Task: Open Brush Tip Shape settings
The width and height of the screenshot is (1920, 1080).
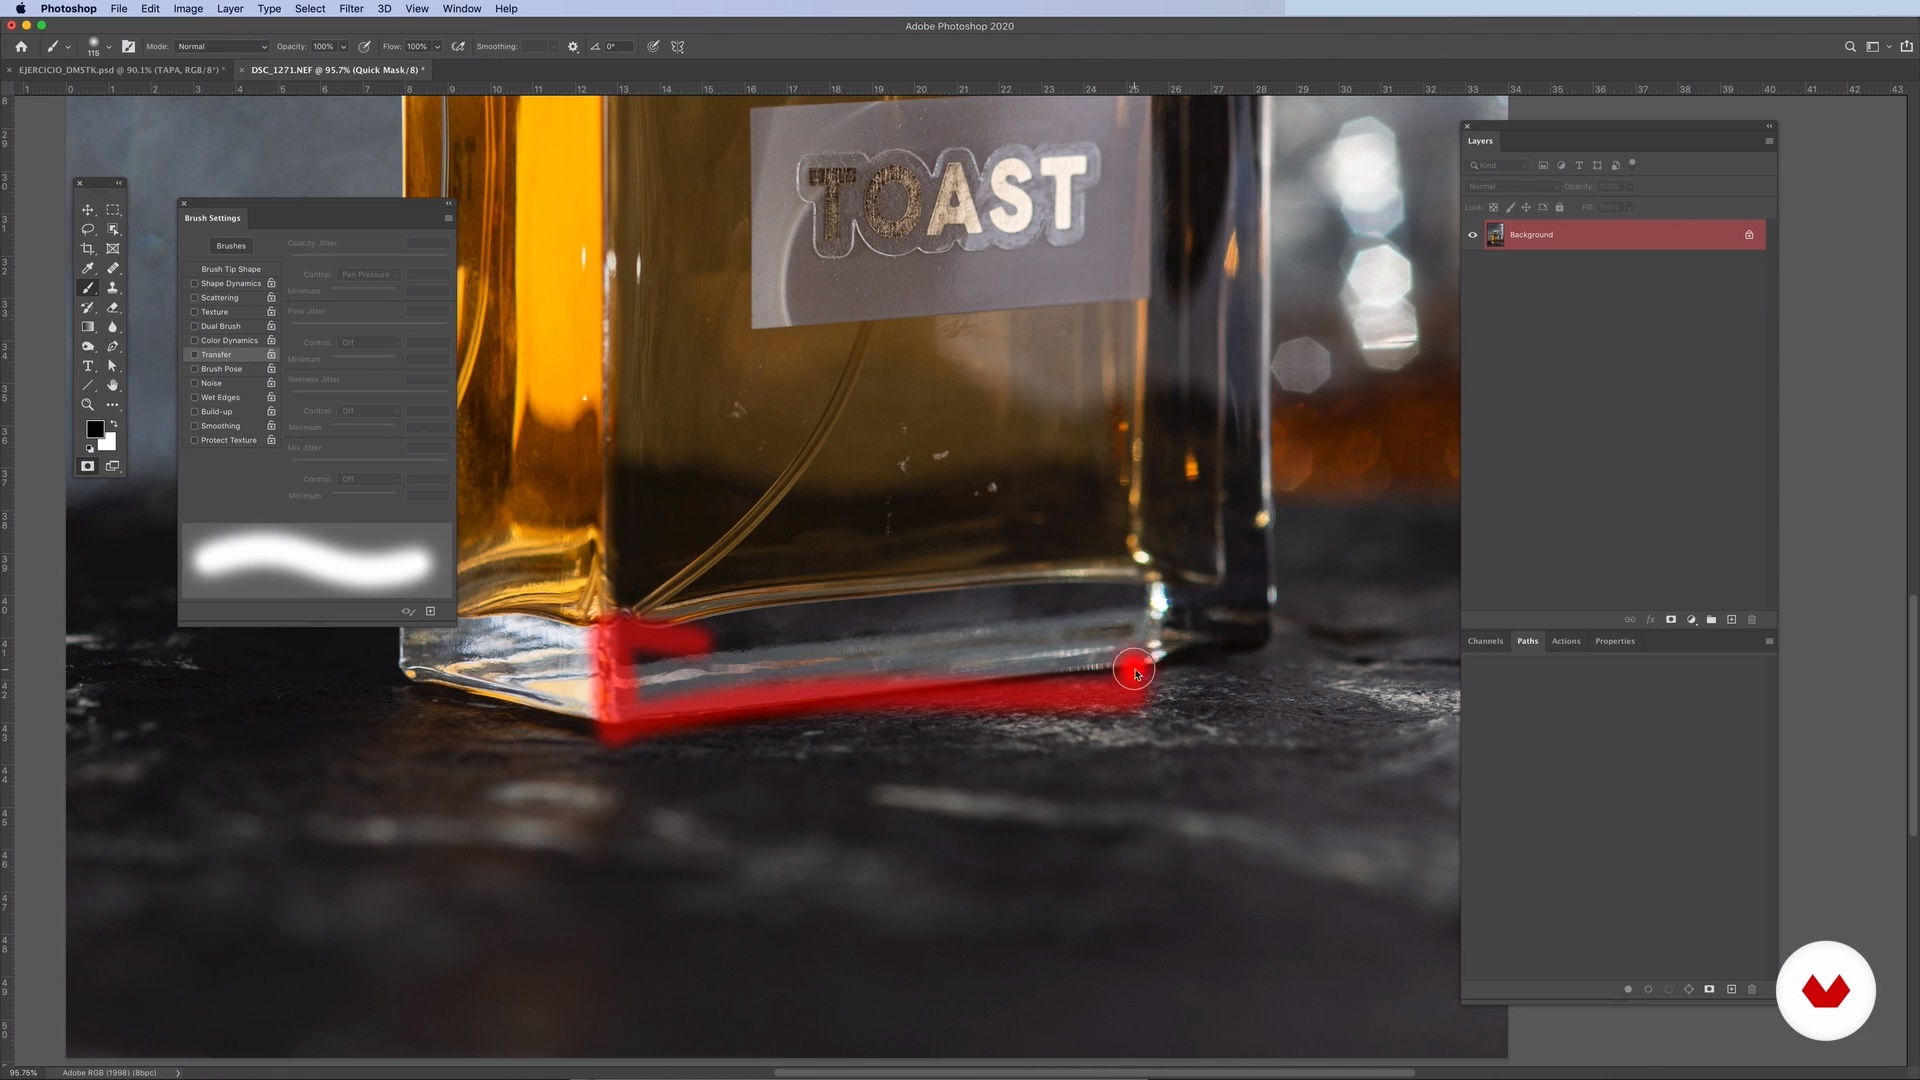Action: pyautogui.click(x=231, y=269)
